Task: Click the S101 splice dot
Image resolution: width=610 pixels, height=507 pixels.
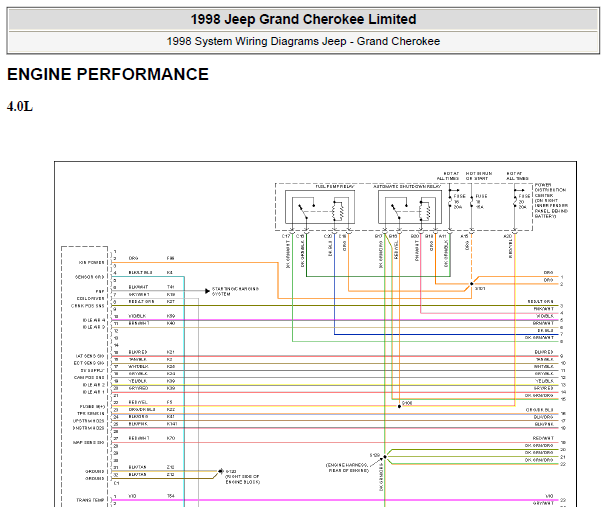Action: pos(472,284)
